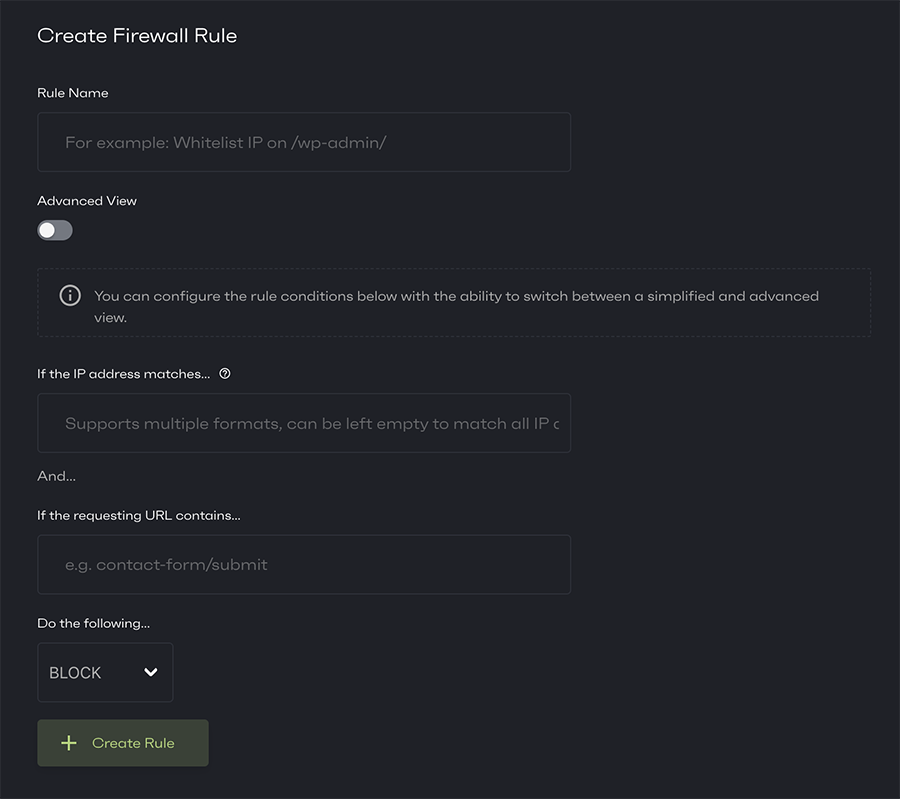Click the plus icon on Create Rule
This screenshot has width=900, height=799.
69,743
